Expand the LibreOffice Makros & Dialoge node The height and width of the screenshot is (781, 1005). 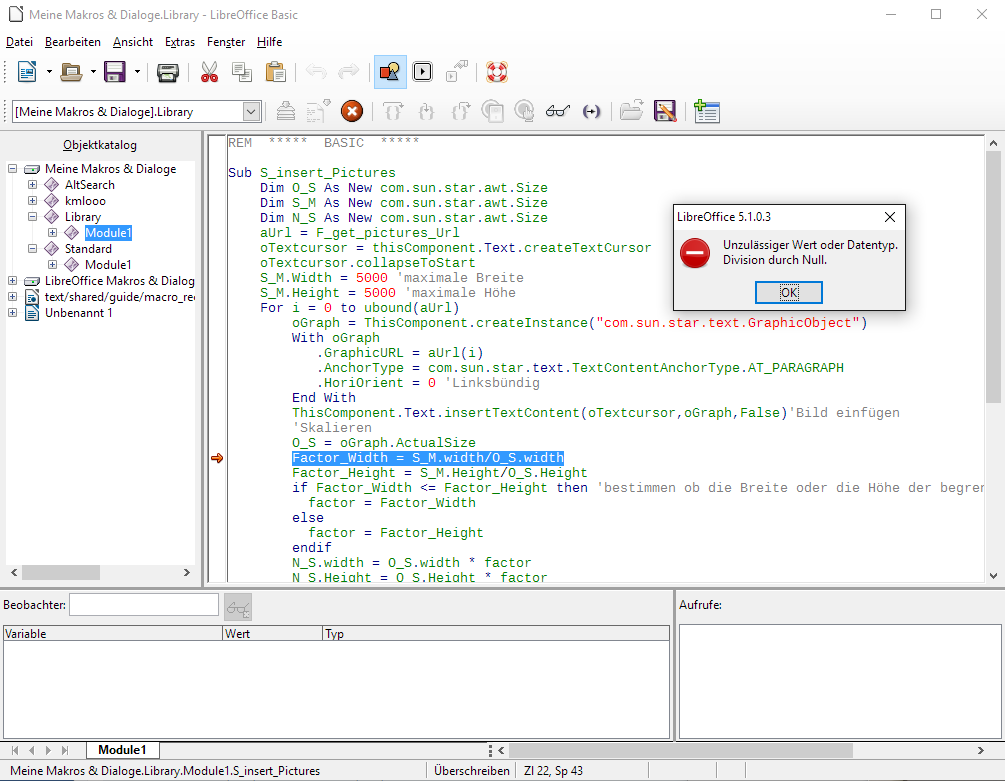tap(12, 281)
